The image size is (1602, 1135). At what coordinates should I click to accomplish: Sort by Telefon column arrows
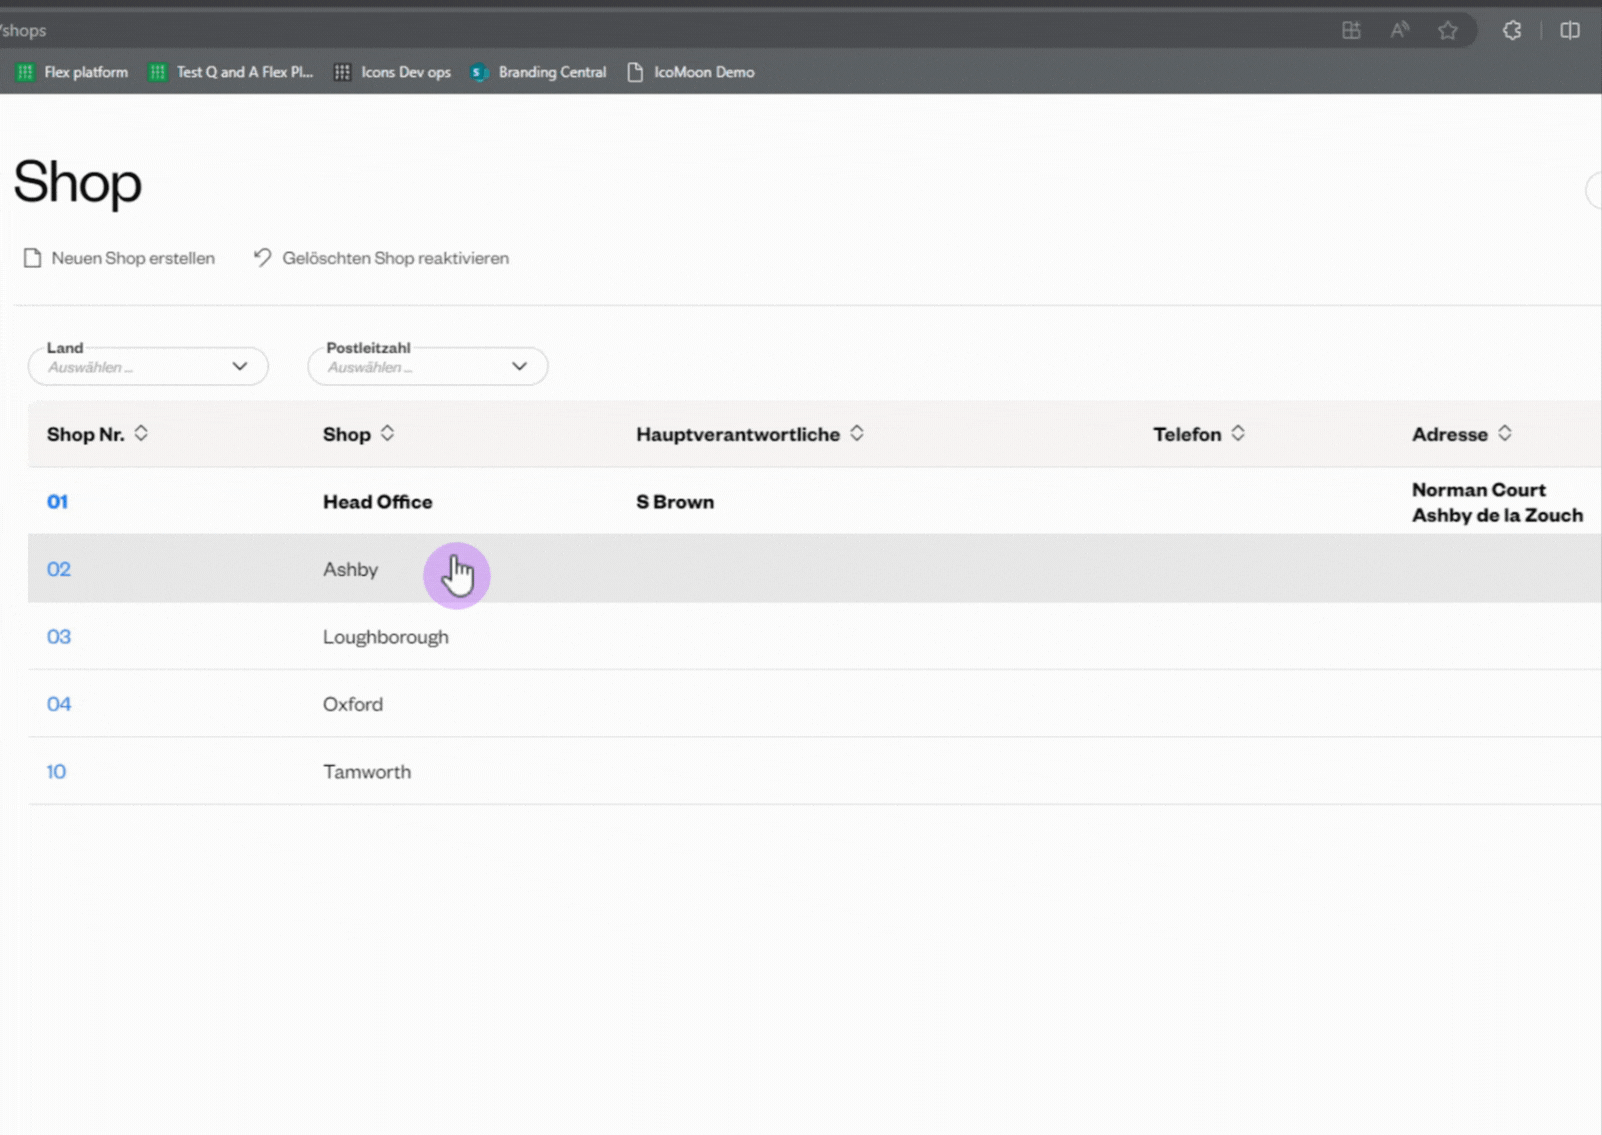click(x=1238, y=433)
